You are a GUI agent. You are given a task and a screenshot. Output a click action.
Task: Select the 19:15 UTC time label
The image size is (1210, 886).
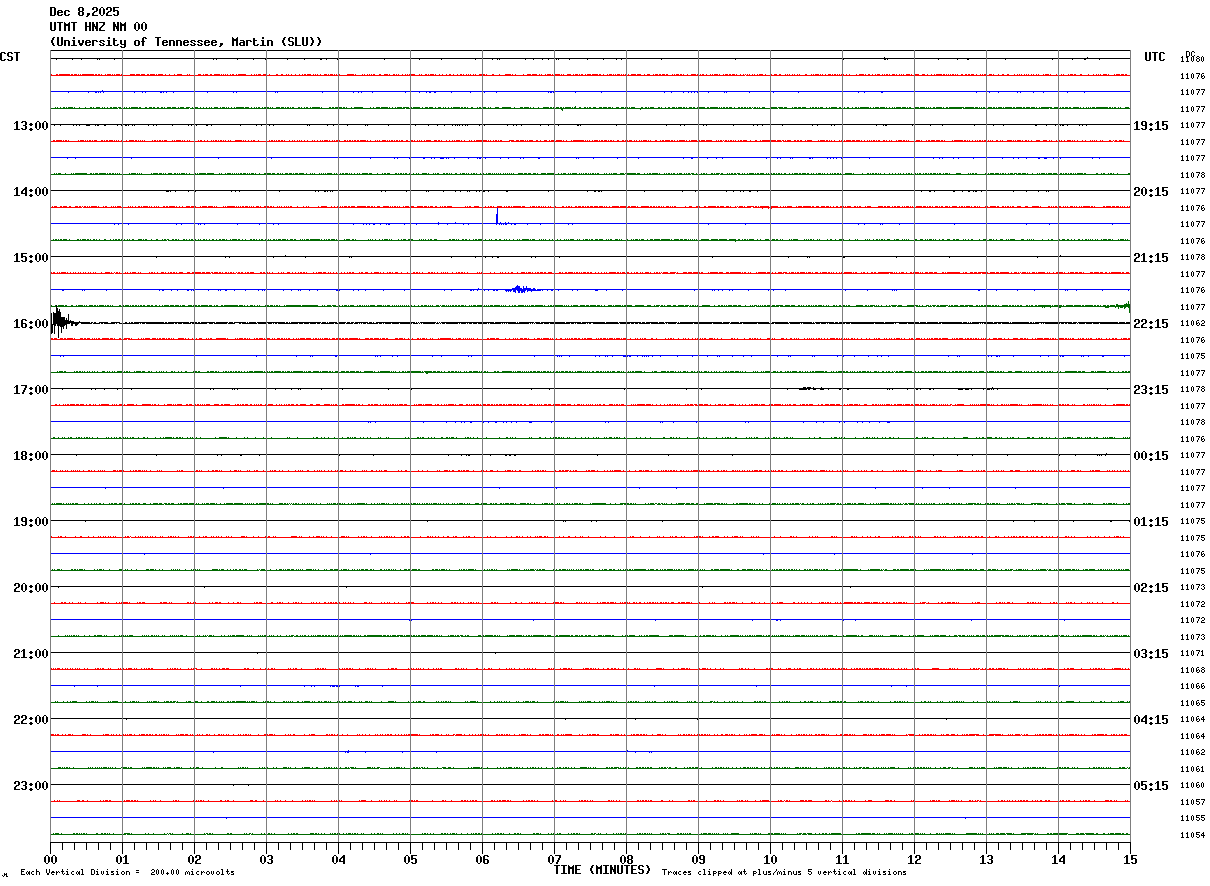click(x=1151, y=126)
